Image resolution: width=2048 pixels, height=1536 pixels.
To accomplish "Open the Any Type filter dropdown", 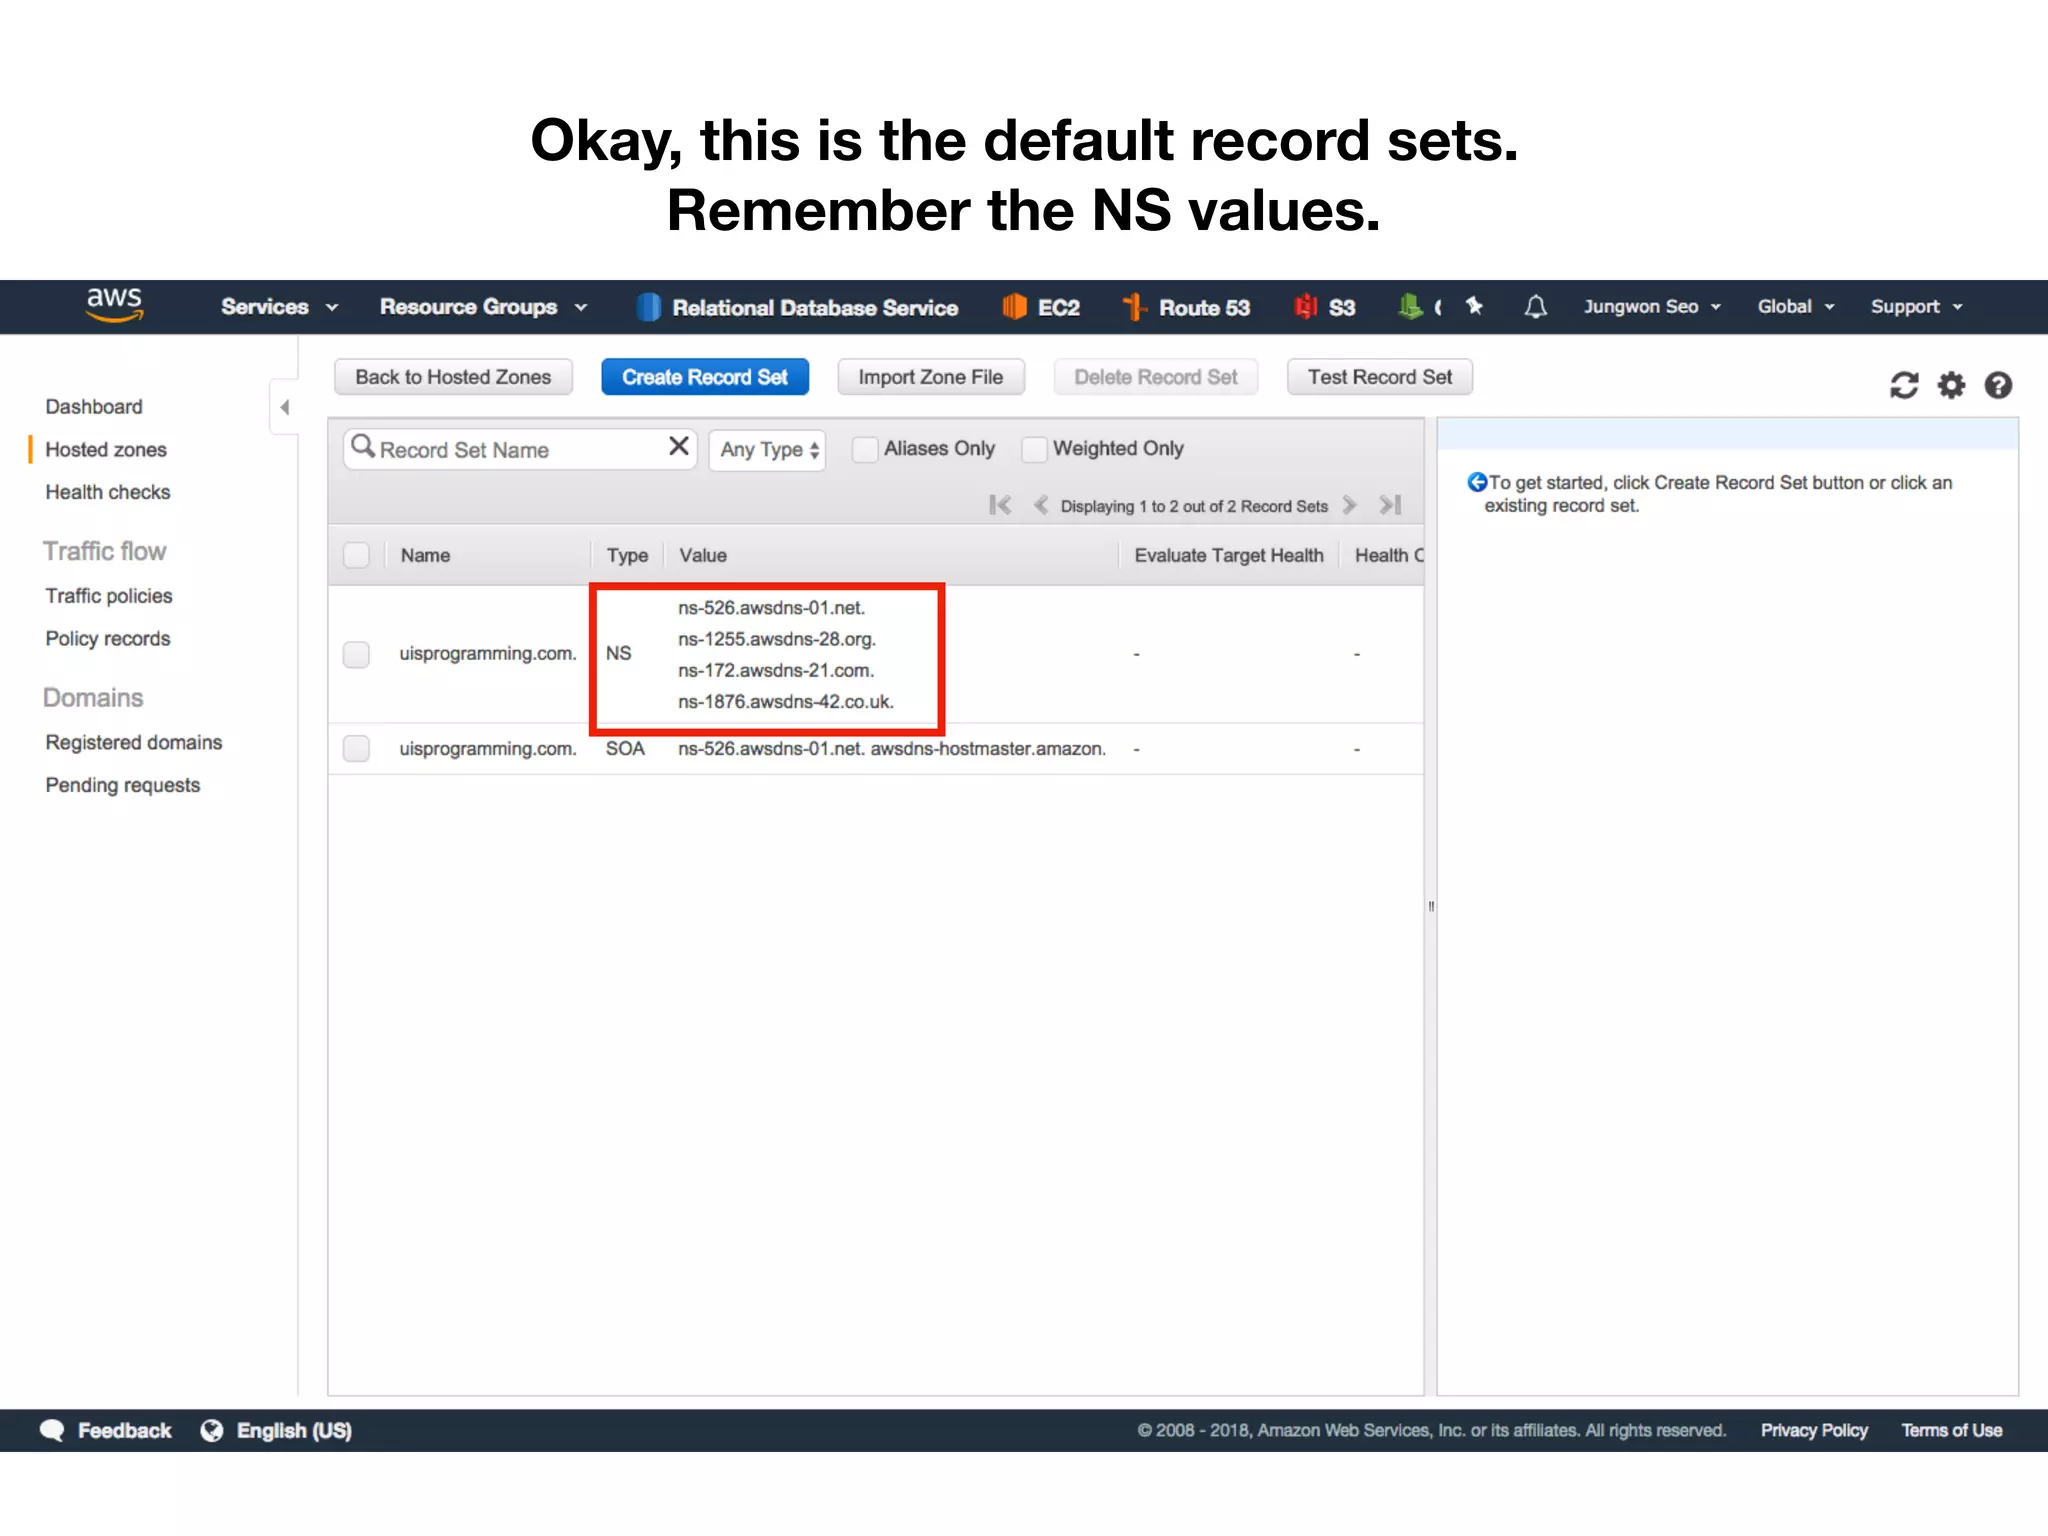I will pyautogui.click(x=767, y=450).
